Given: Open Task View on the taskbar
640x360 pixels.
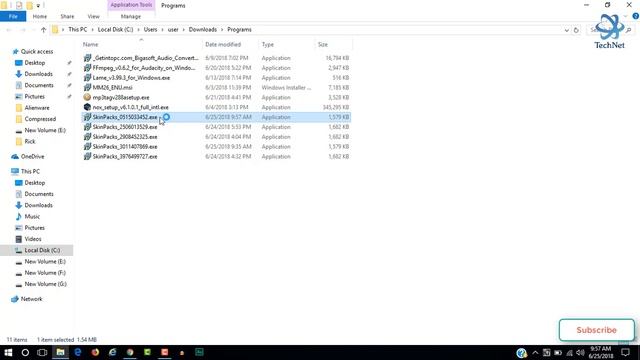Looking at the screenshot, I should pyautogui.click(x=42, y=352).
